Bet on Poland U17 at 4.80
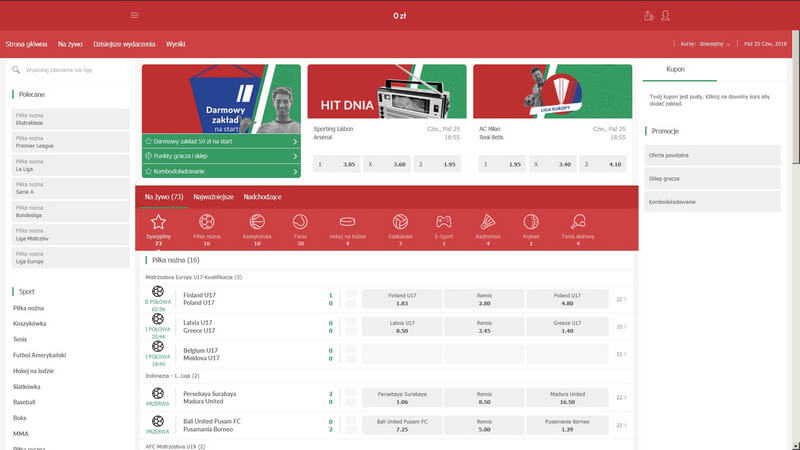The height and width of the screenshot is (450, 800). (x=567, y=299)
